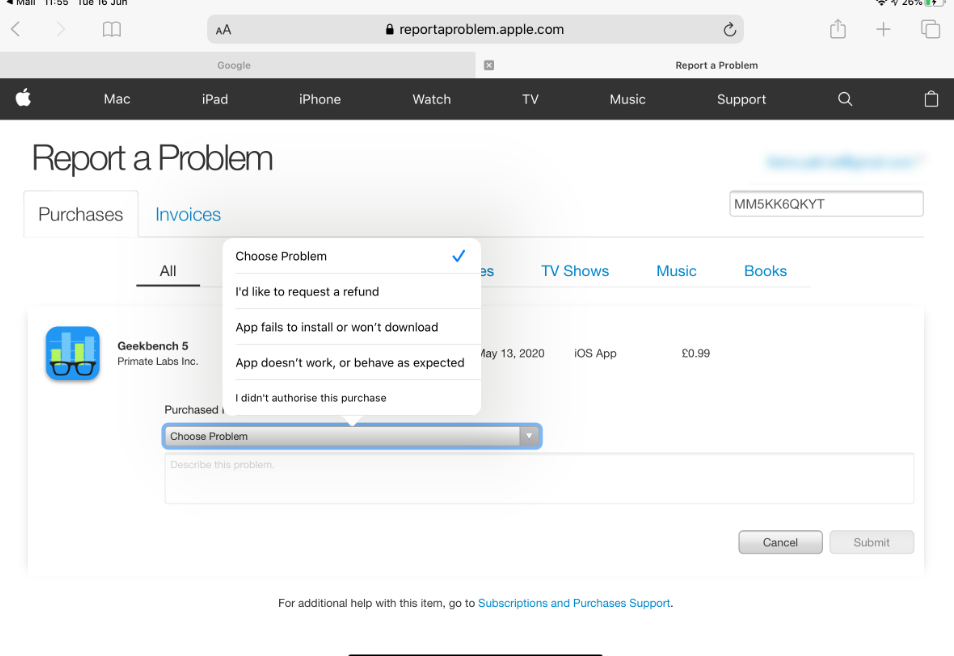Click the MM5KK6QKYT search field
954x656 pixels.
tap(826, 204)
